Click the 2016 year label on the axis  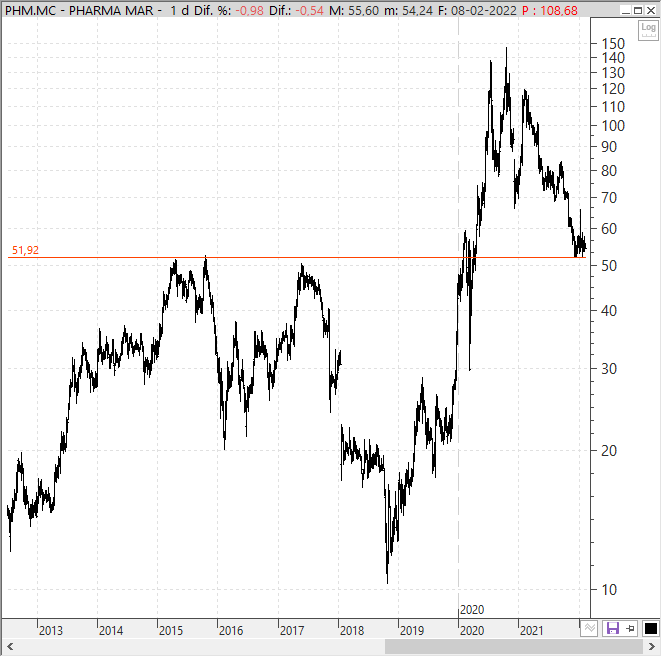[231, 631]
